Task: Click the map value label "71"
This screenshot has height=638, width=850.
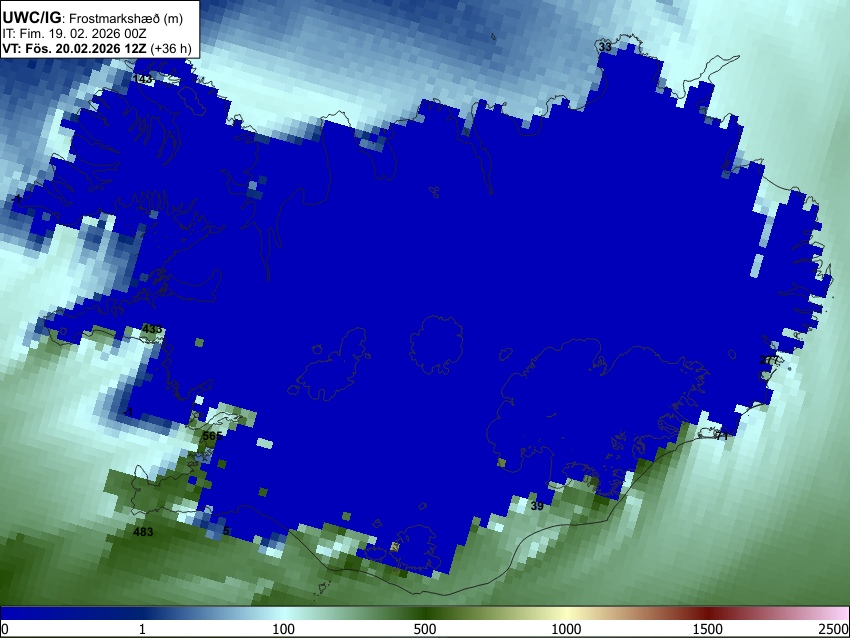Action: tap(722, 435)
